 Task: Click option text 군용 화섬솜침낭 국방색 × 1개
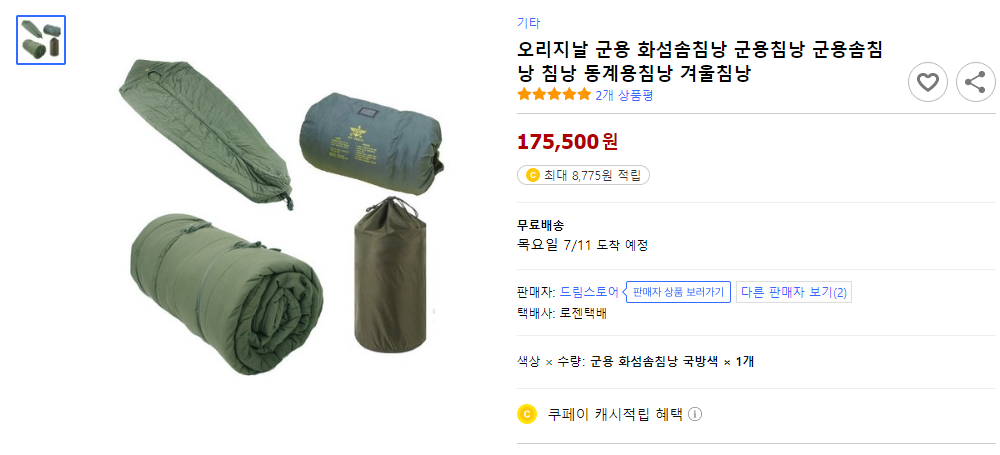point(672,361)
